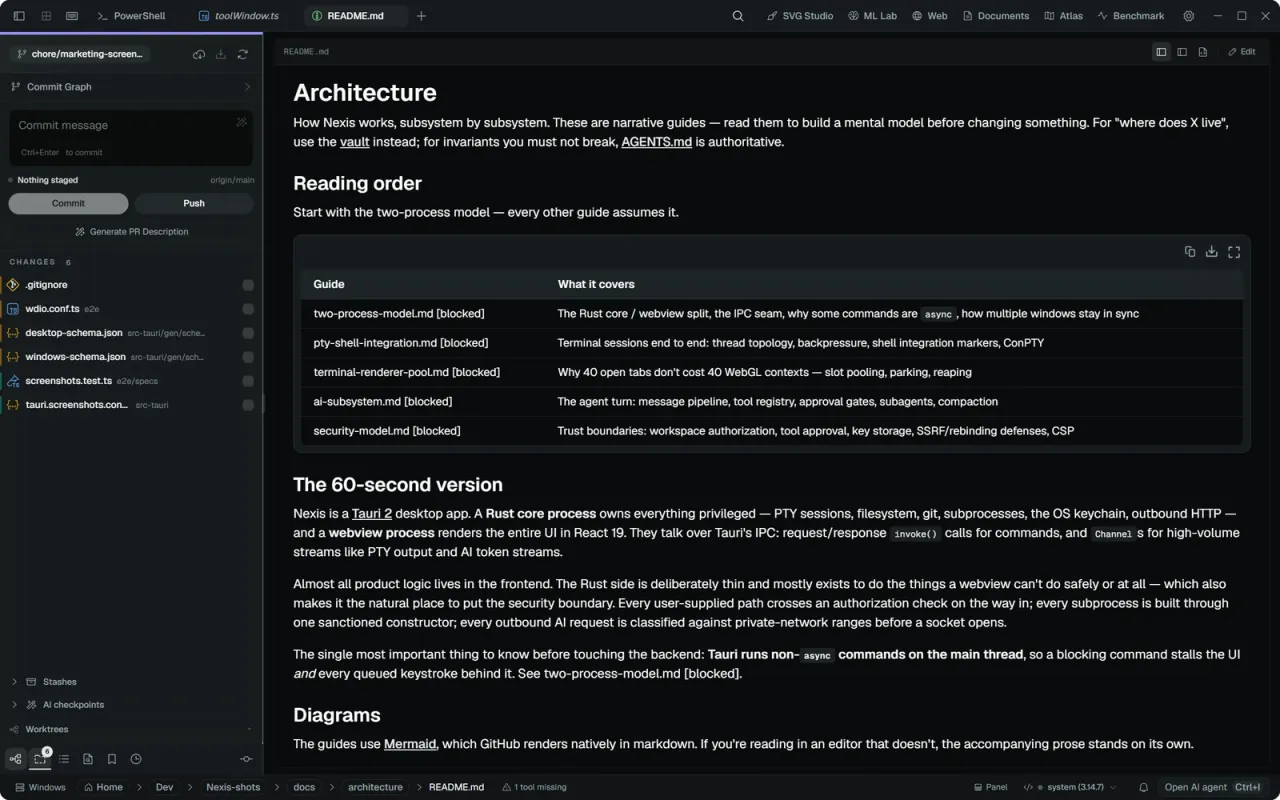Expand the Worktrees section

point(131,730)
